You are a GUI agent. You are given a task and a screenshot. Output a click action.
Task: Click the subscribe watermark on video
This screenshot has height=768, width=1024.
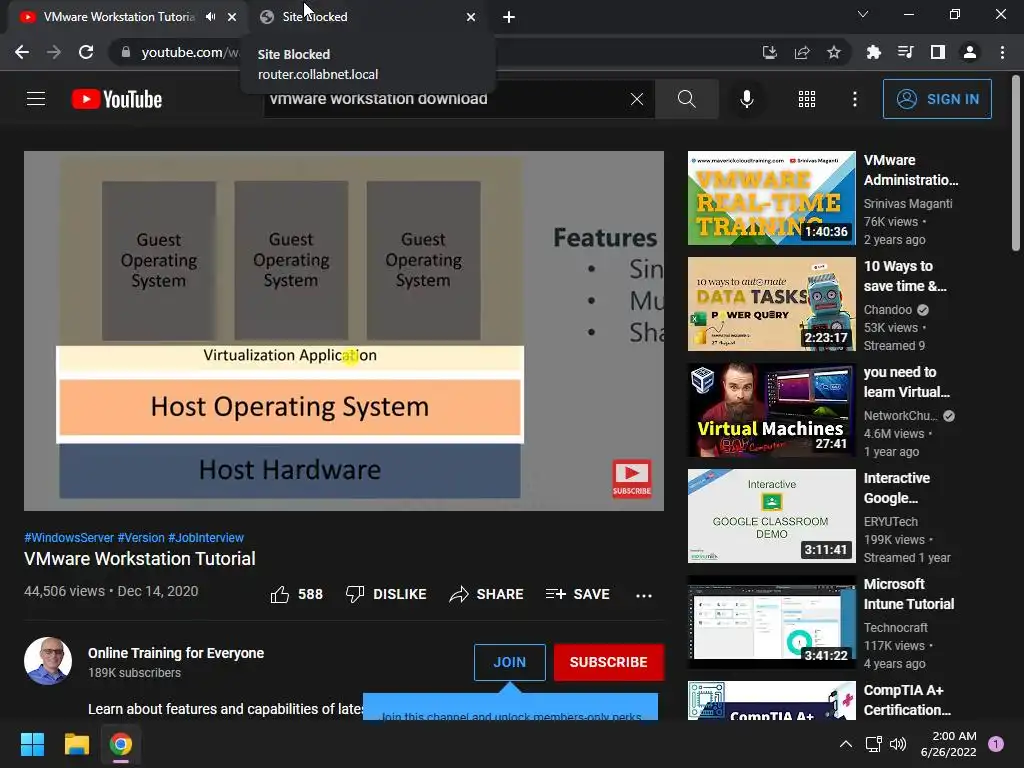(632, 479)
